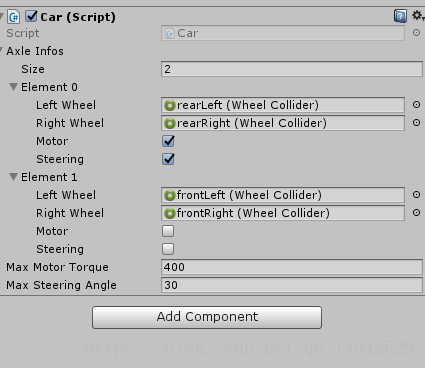
Task: Click the green Wheel Collider icon for rearLeft
Action: [x=170, y=105]
